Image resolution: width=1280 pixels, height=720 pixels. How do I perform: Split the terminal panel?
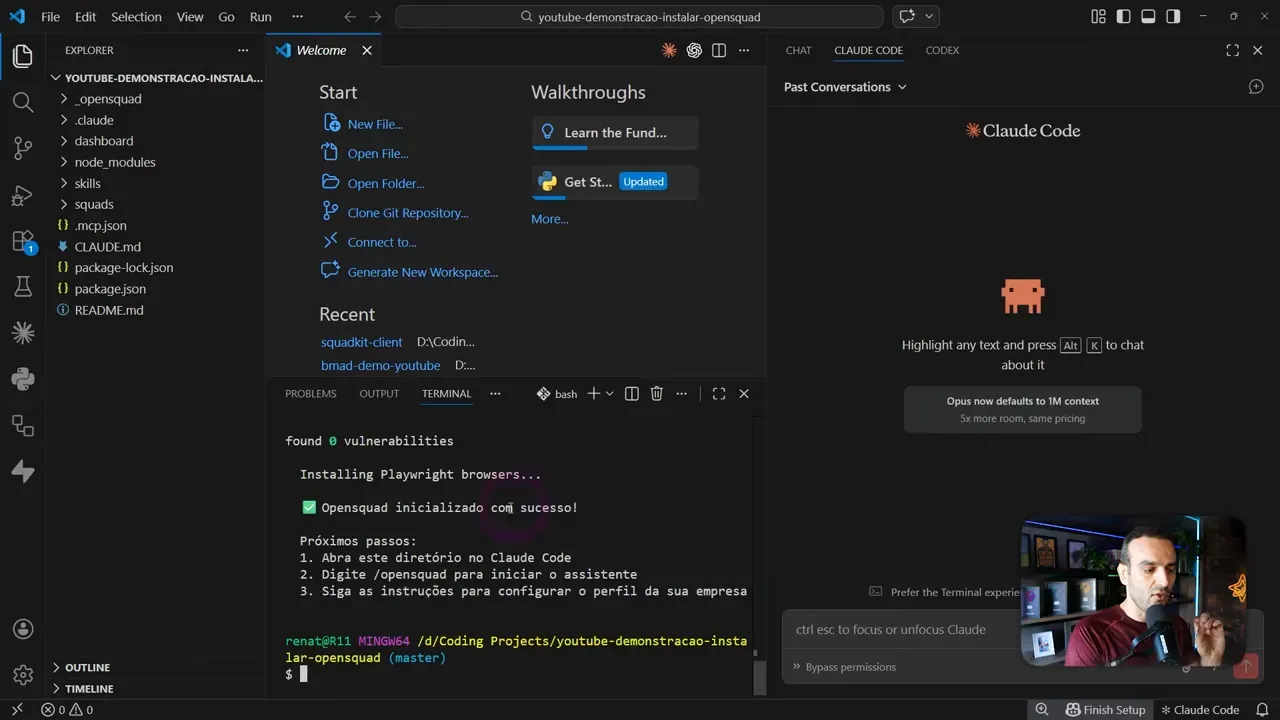click(x=632, y=394)
